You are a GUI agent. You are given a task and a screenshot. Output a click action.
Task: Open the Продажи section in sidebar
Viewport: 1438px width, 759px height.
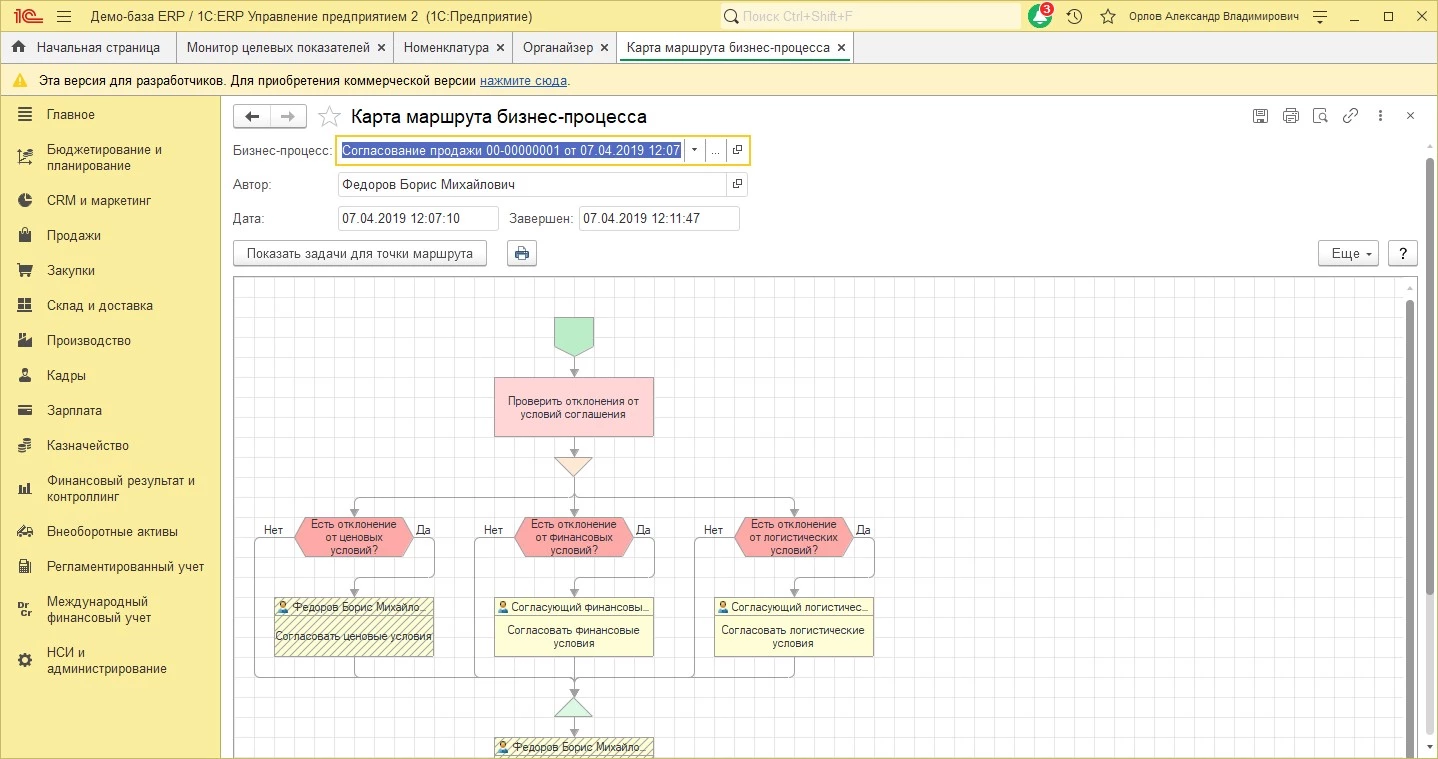pos(73,236)
